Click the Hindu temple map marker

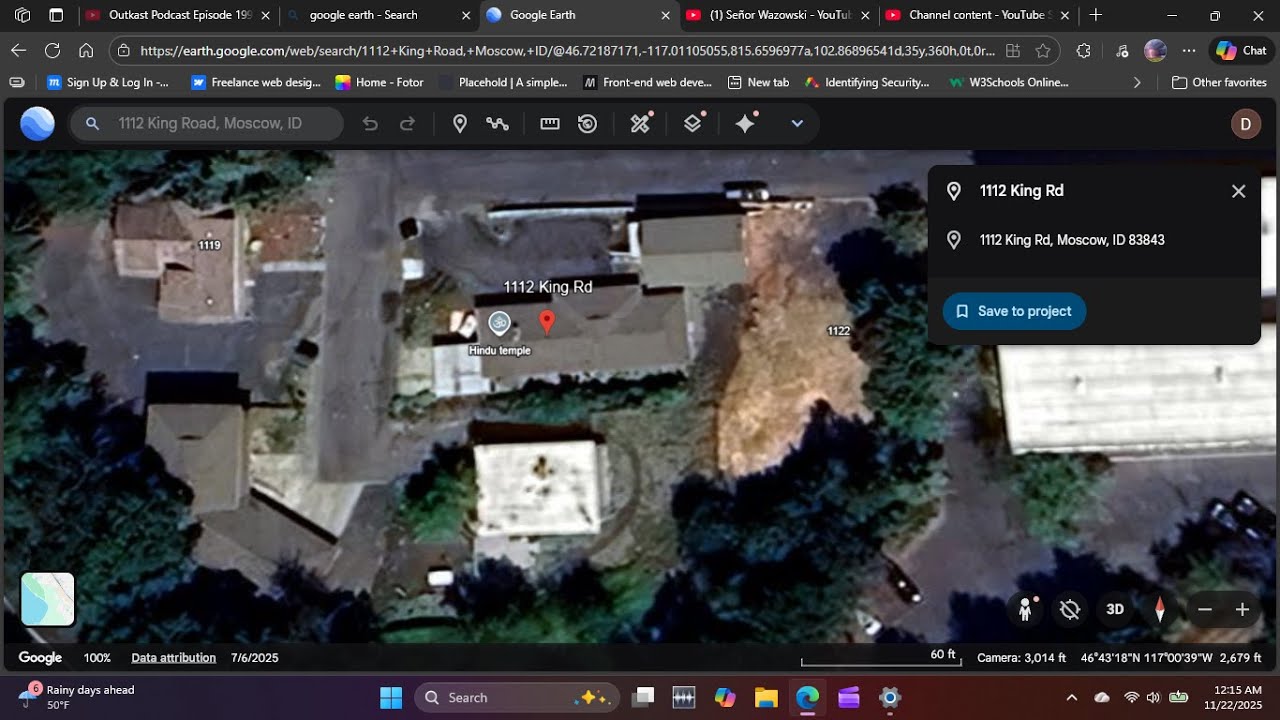coord(499,323)
